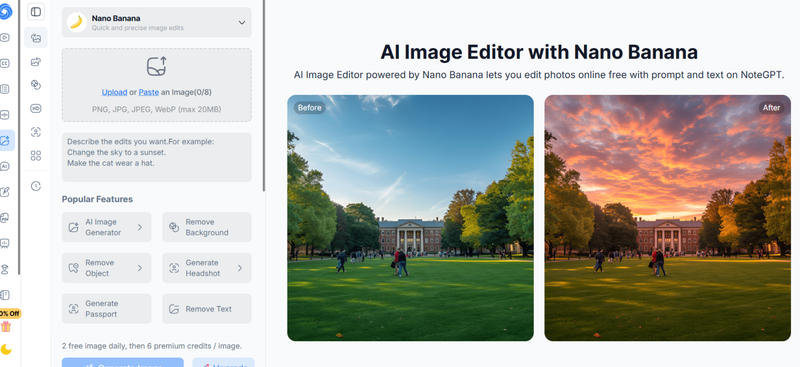Open the remove-background icon in the inner toolbar
Viewport: 800px width, 367px height.
coord(36,85)
